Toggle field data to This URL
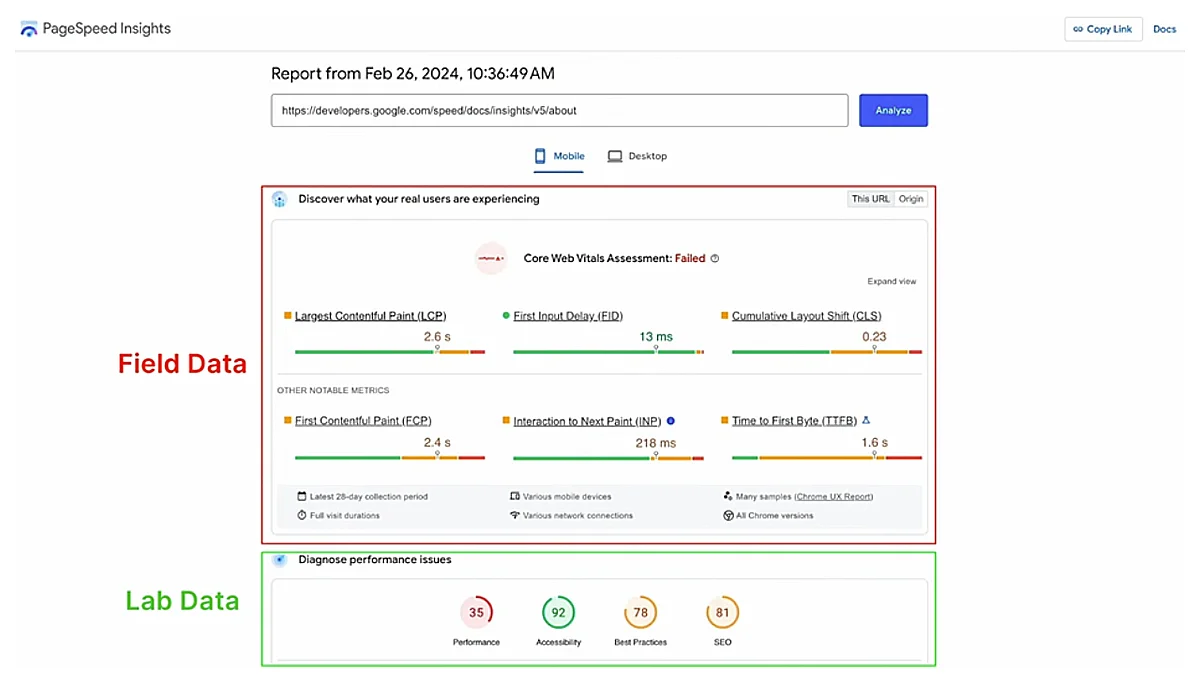This screenshot has width=1200, height=698. 869,199
